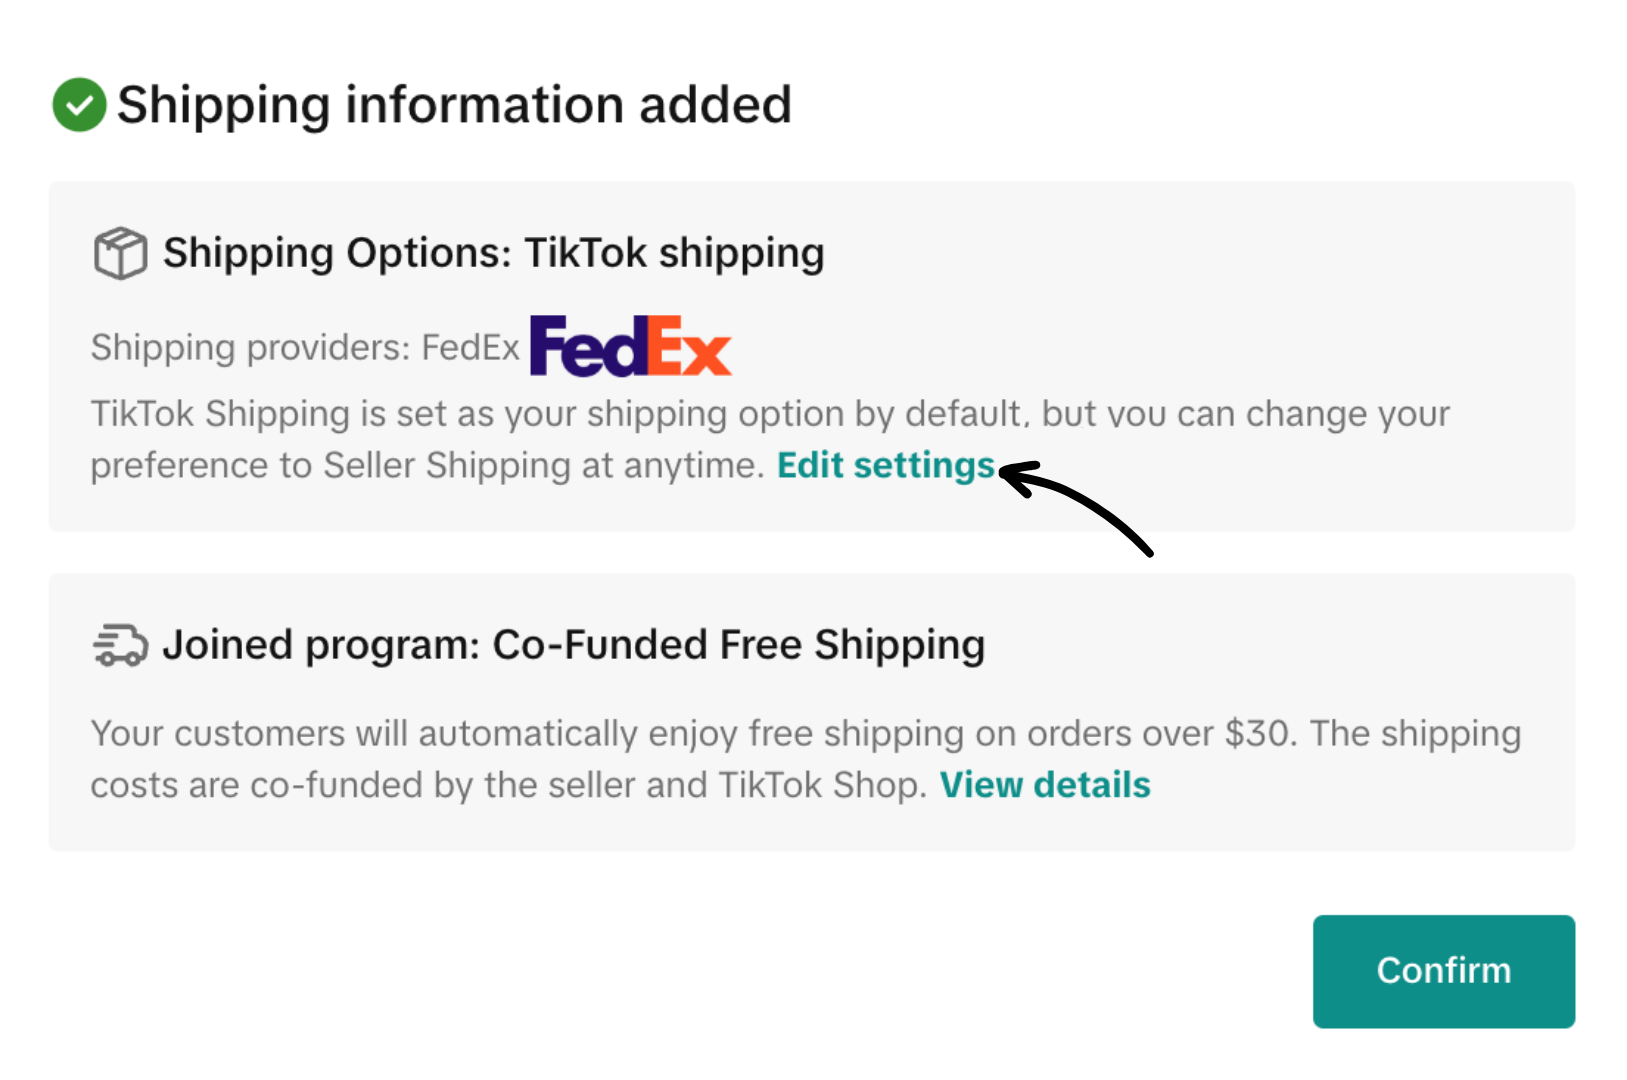Image resolution: width=1627 pixels, height=1080 pixels.
Task: Select the package box icon beside Shipping Options
Action: [x=119, y=253]
